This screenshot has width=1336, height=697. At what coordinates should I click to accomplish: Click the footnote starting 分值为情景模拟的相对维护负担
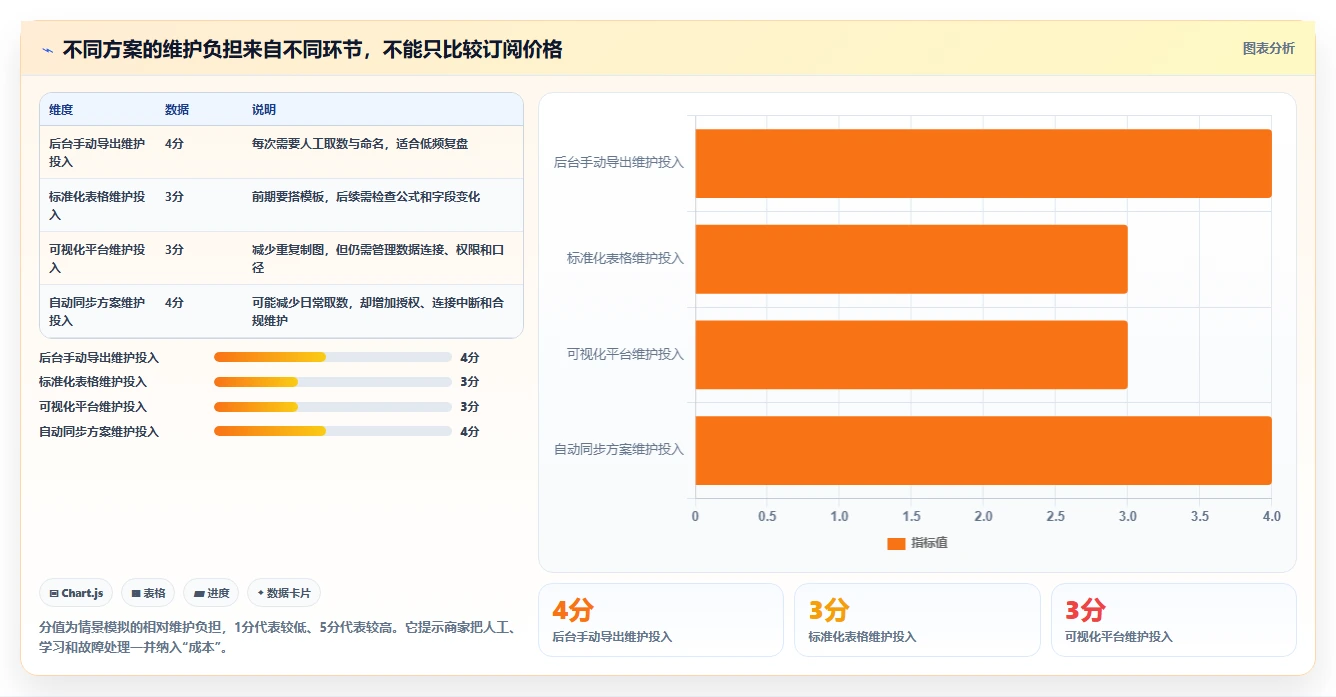coord(276,637)
